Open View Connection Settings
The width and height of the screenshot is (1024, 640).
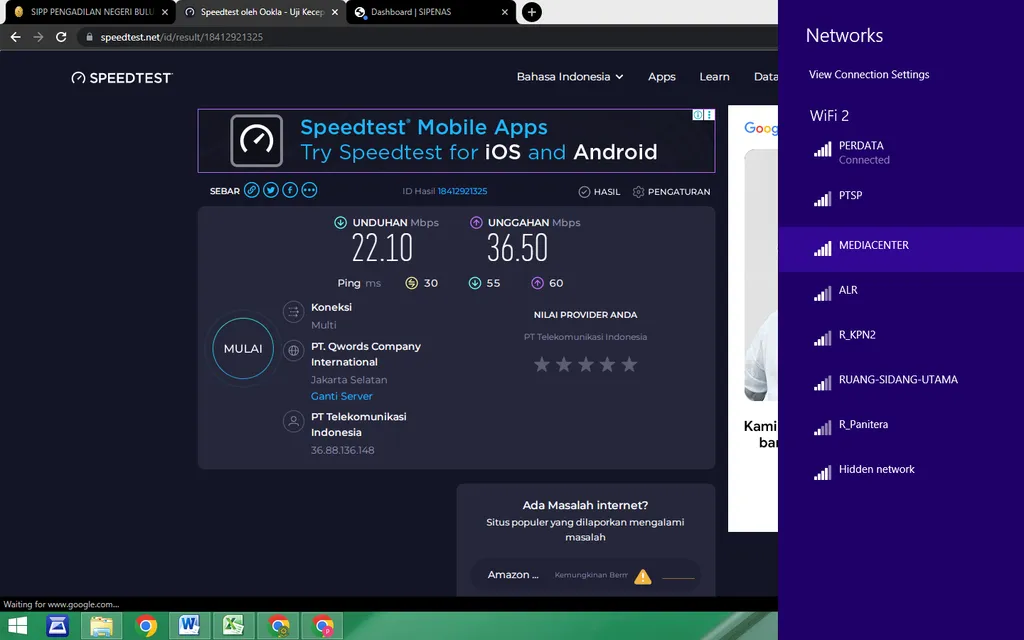(x=868, y=75)
